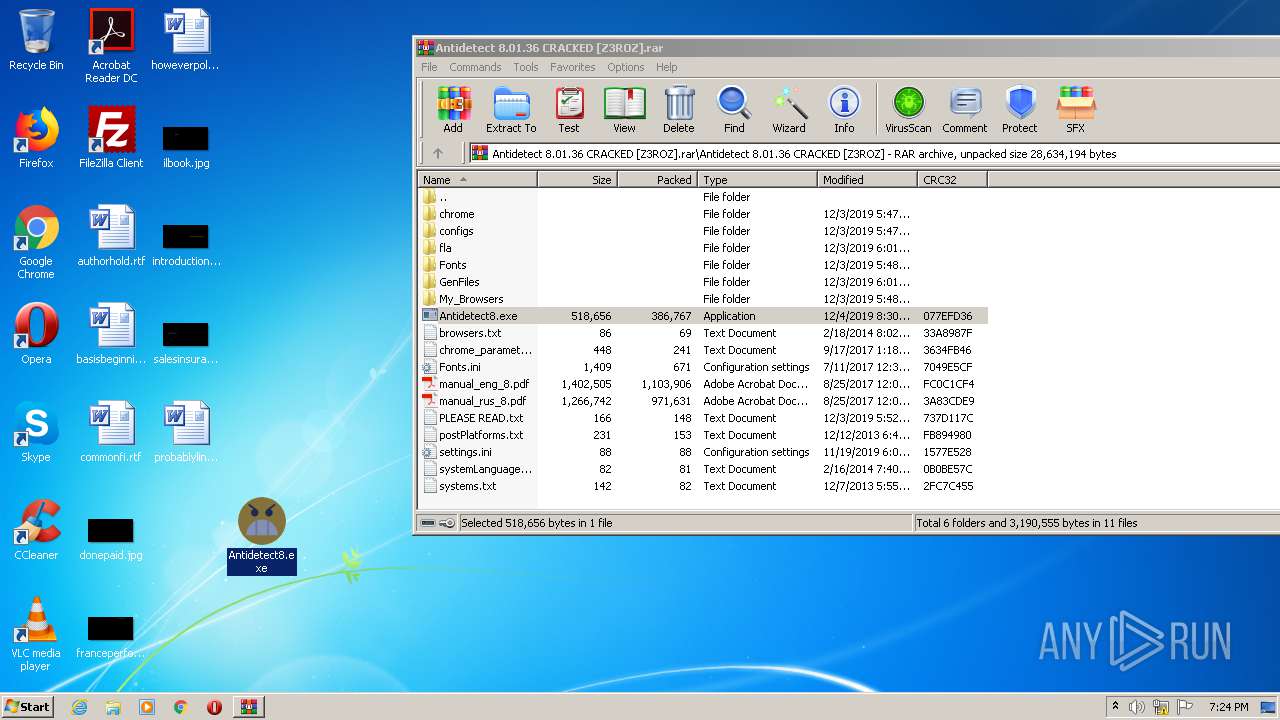Select the chrome folder
Viewport: 1280px width, 720px height.
(702, 214)
